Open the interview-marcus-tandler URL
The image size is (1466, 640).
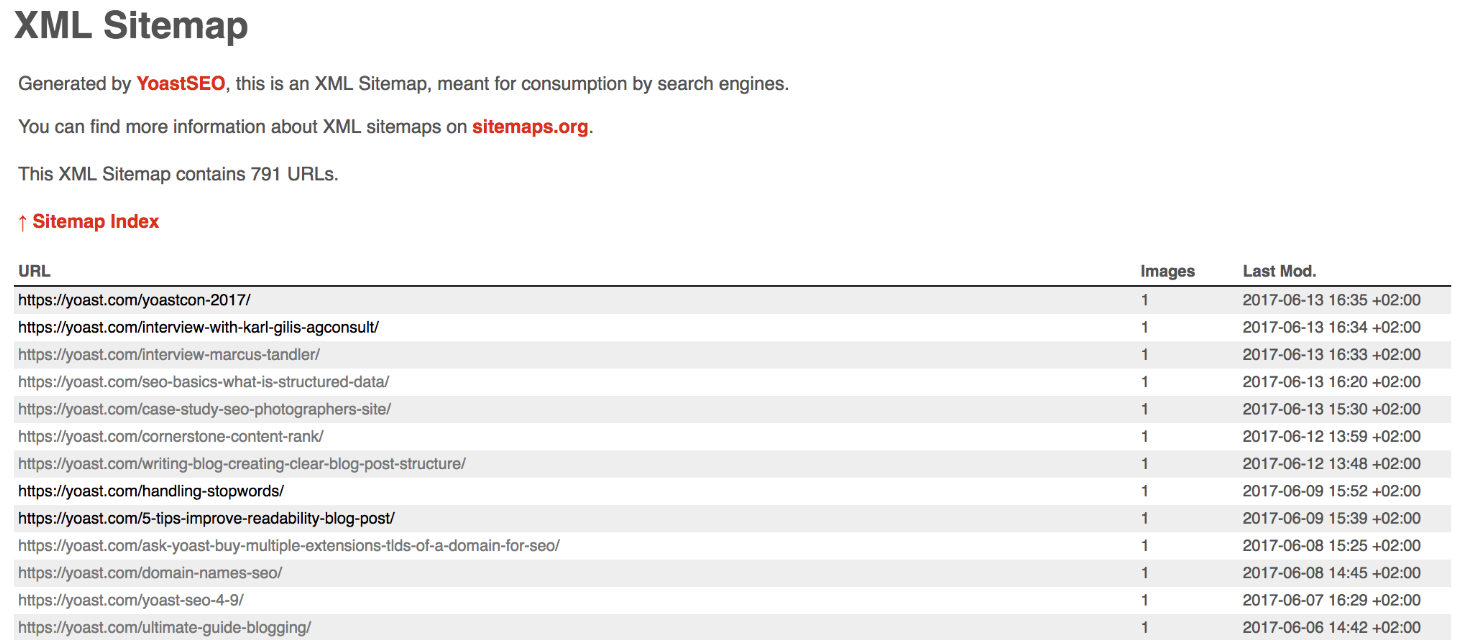[x=169, y=354]
